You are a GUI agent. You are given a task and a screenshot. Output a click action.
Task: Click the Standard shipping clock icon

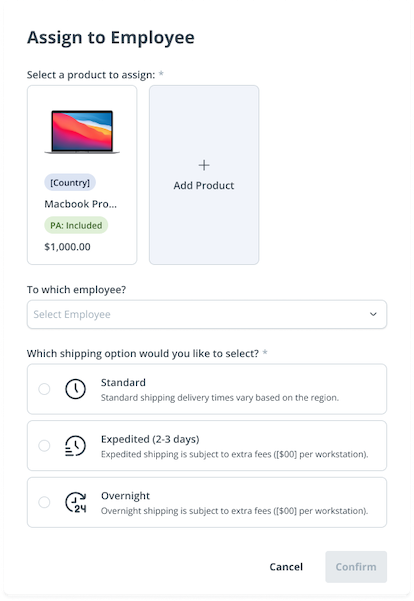pos(76,389)
